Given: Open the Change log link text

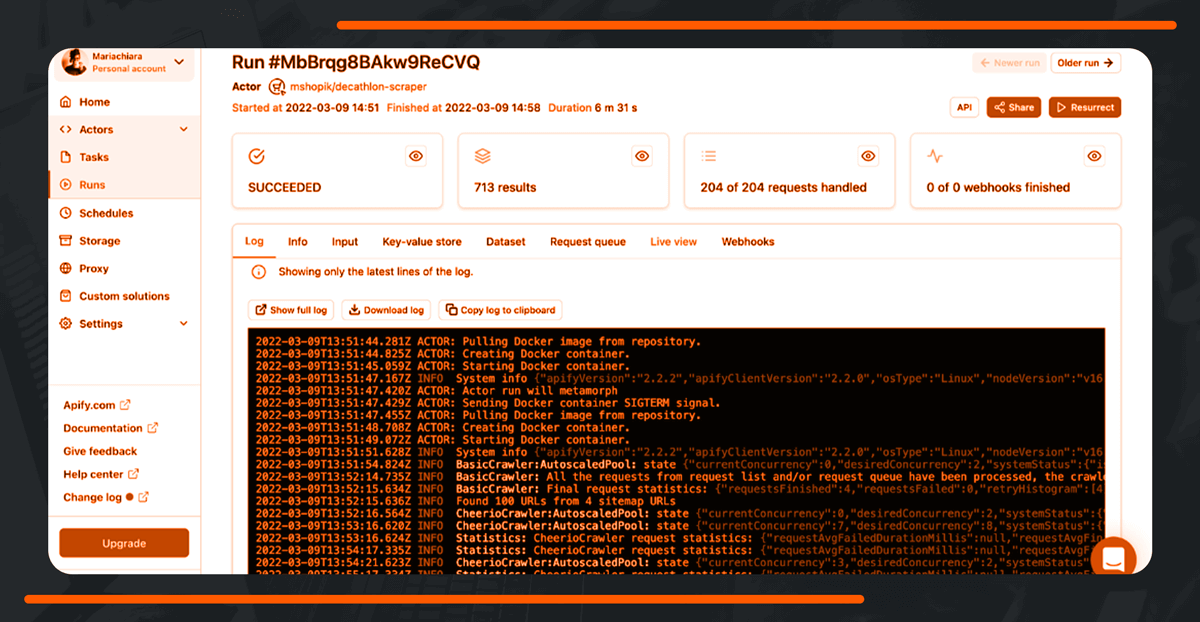Looking at the screenshot, I should 92,497.
